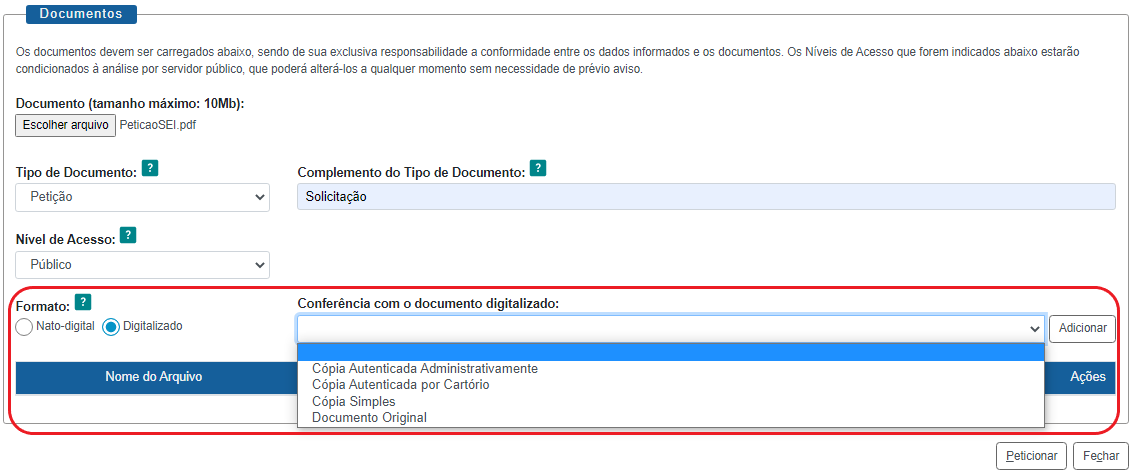The width and height of the screenshot is (1135, 474).
Task: Open the Formato help question-mark icon
Action: tap(83, 302)
